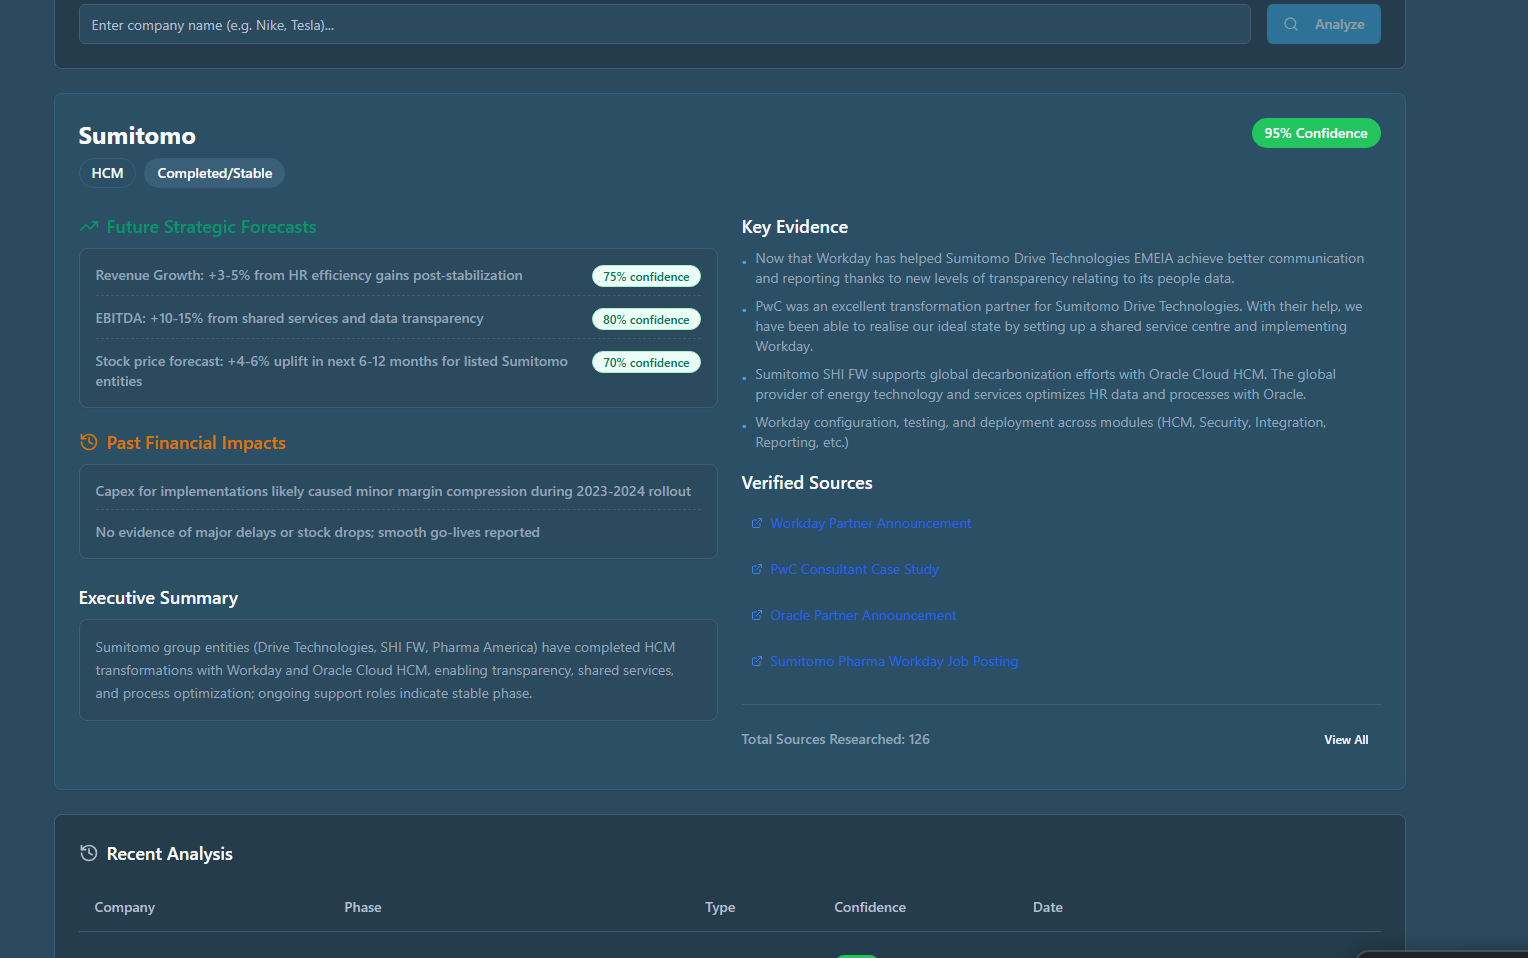
Task: Click the Key Evidence heading
Action: tap(794, 227)
